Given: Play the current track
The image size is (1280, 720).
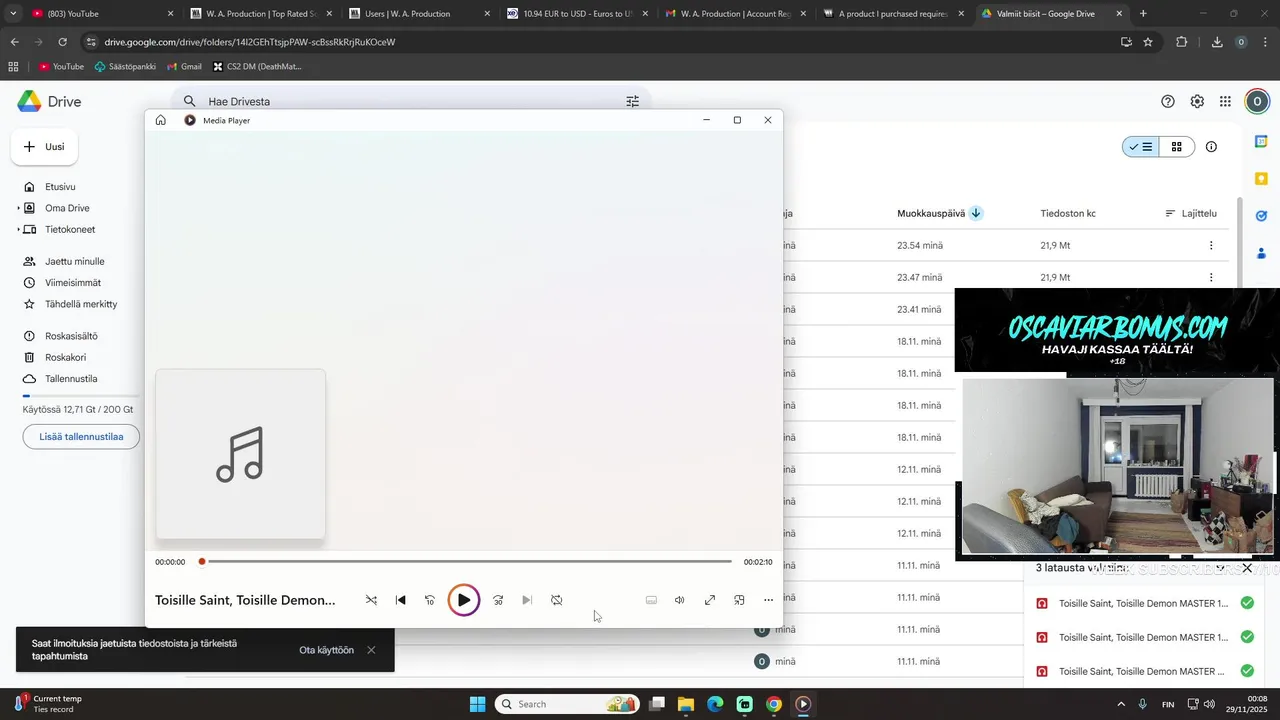Looking at the screenshot, I should click(463, 600).
